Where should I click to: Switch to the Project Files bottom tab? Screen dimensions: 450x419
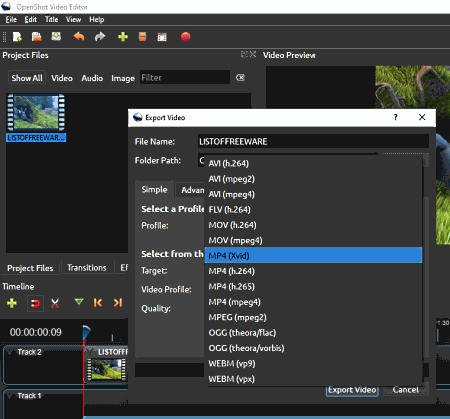(x=30, y=268)
